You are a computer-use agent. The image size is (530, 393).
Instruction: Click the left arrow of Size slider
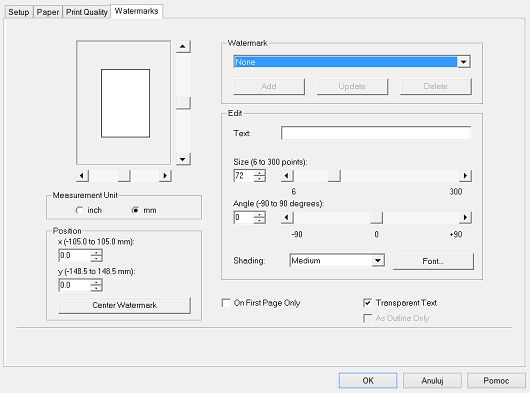[x=287, y=176]
